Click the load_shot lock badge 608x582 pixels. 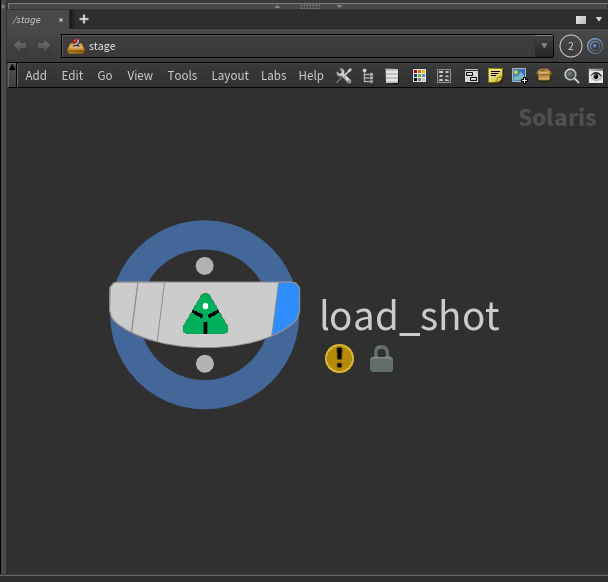pos(381,359)
